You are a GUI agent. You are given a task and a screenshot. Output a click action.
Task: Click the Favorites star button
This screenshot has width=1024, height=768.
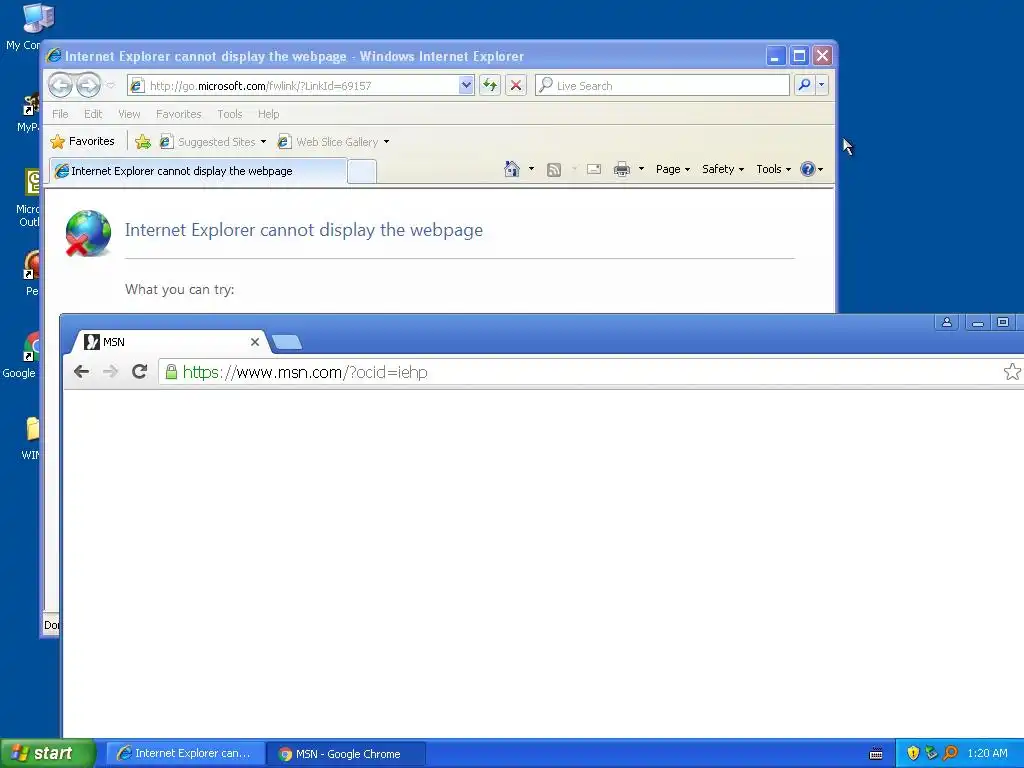(82, 141)
